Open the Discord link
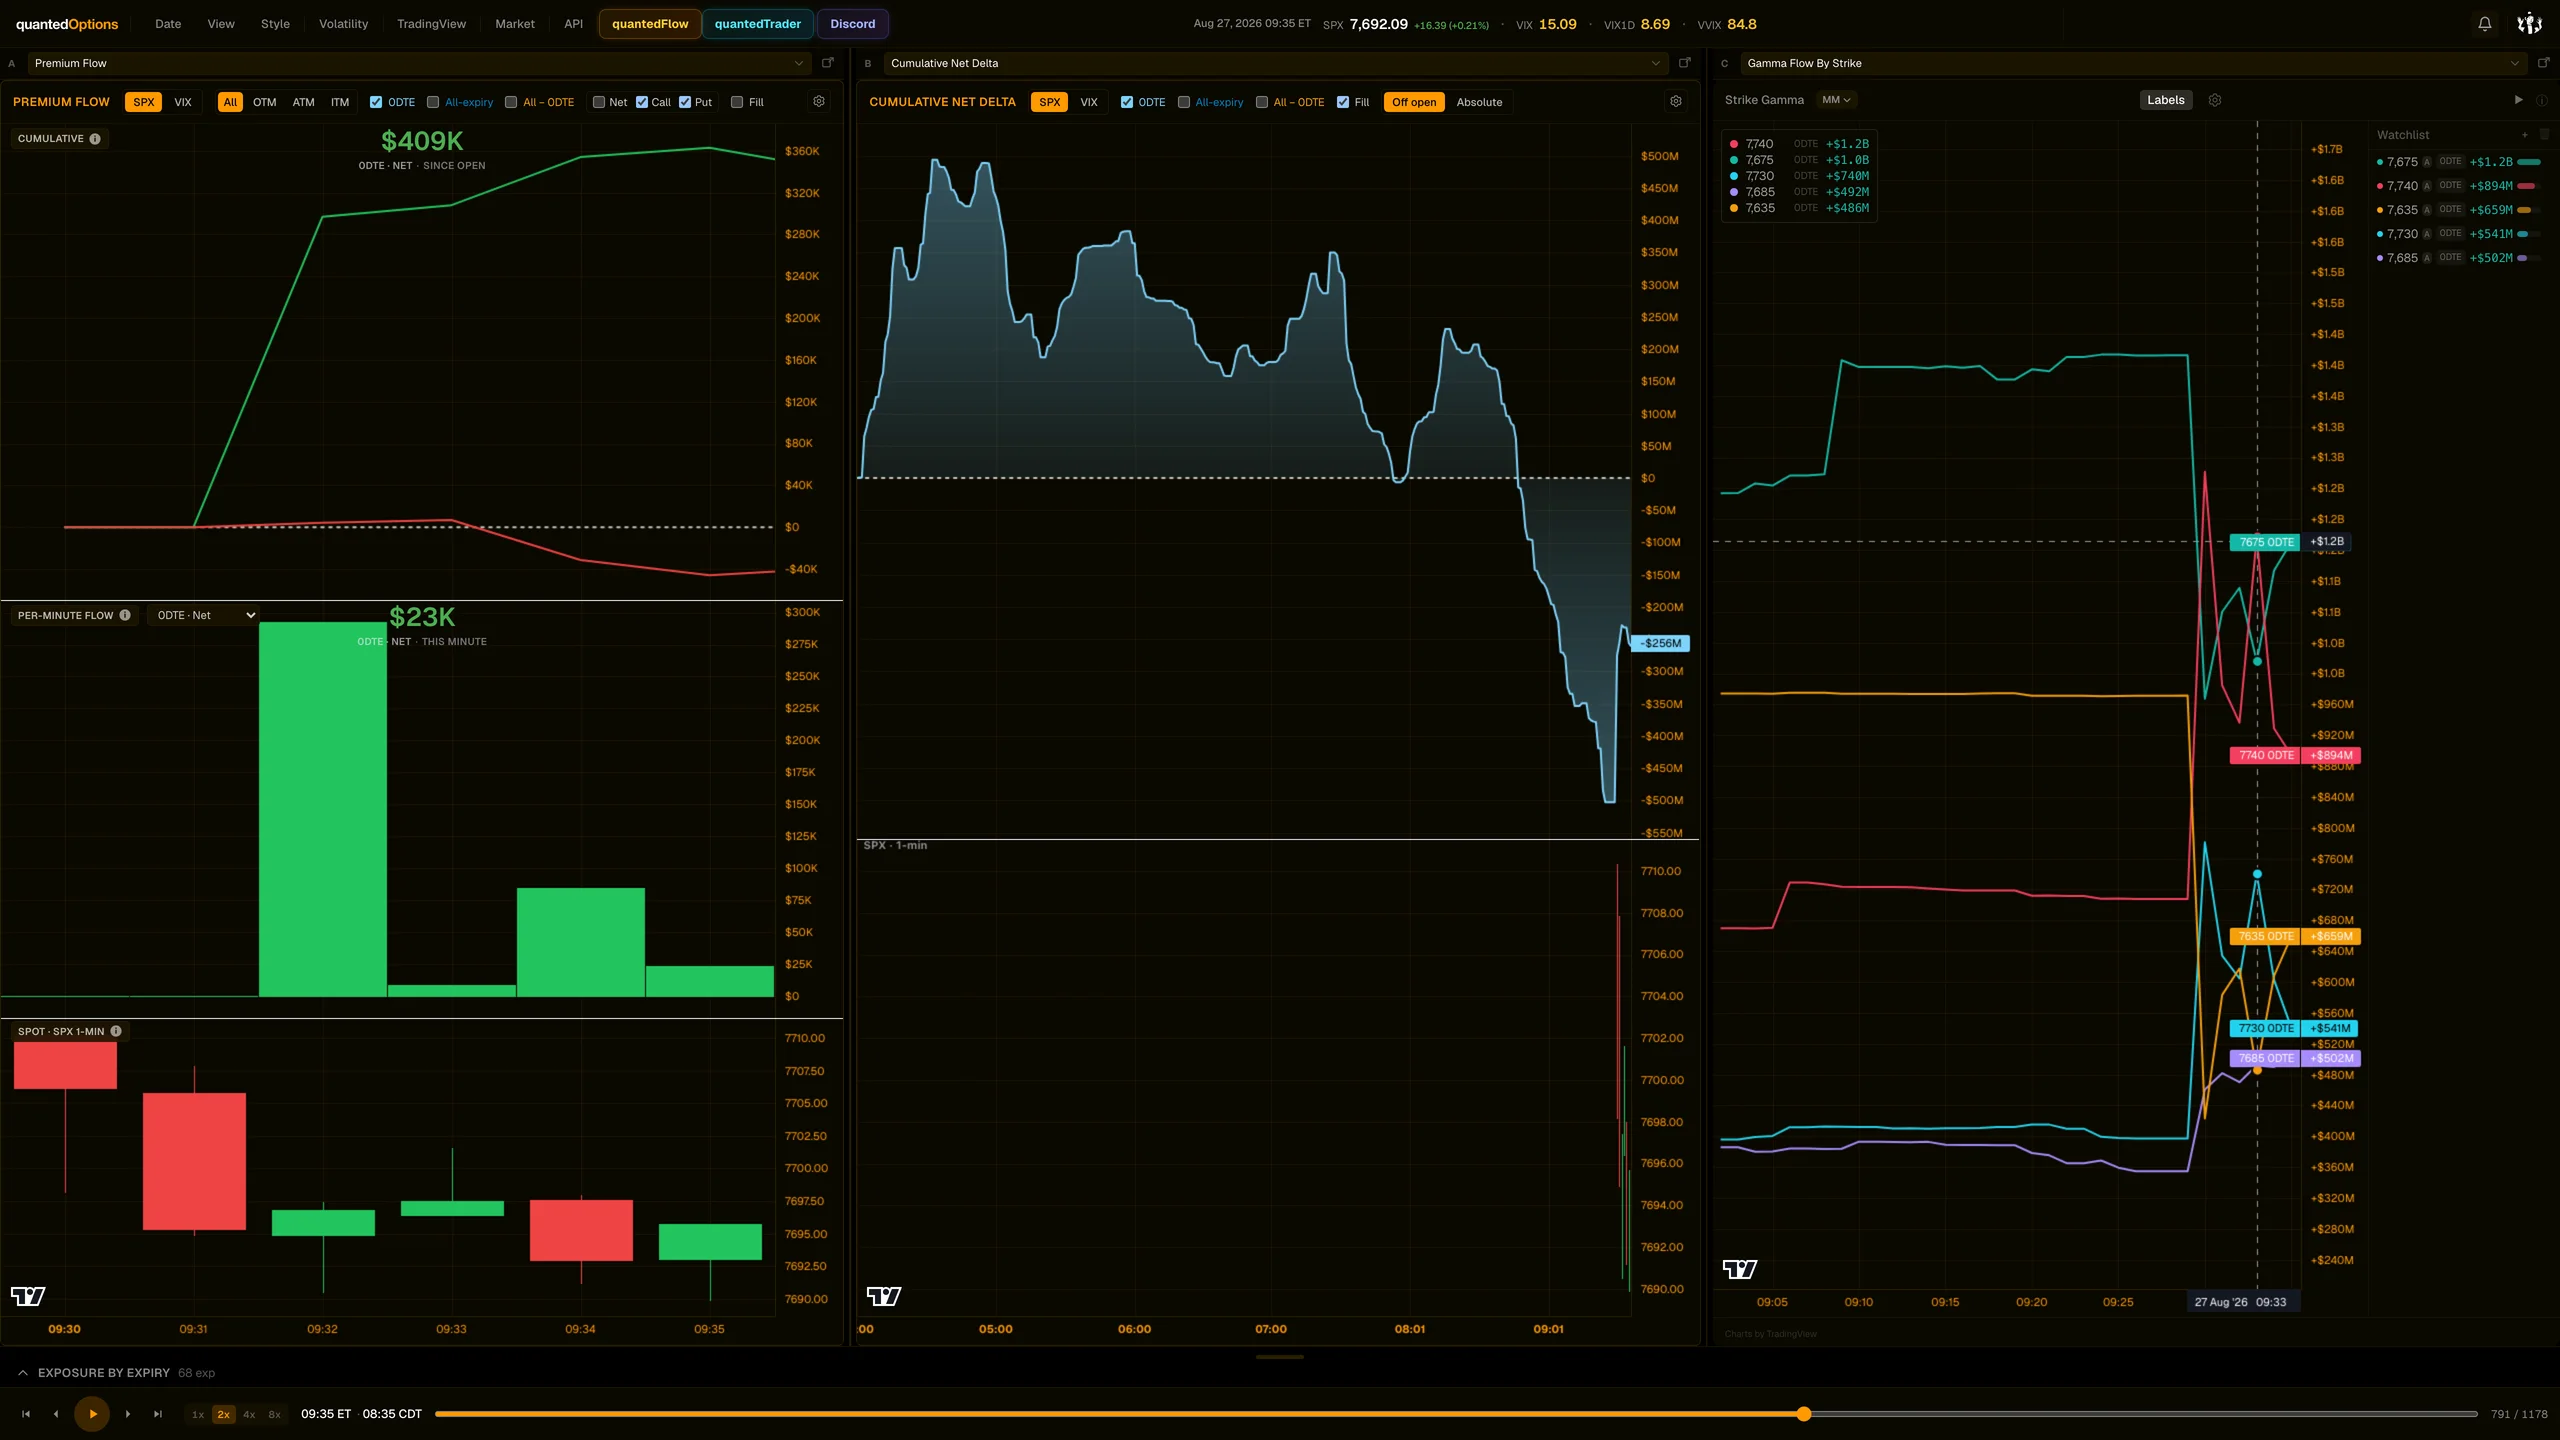This screenshot has height=1440, width=2560. click(x=852, y=24)
